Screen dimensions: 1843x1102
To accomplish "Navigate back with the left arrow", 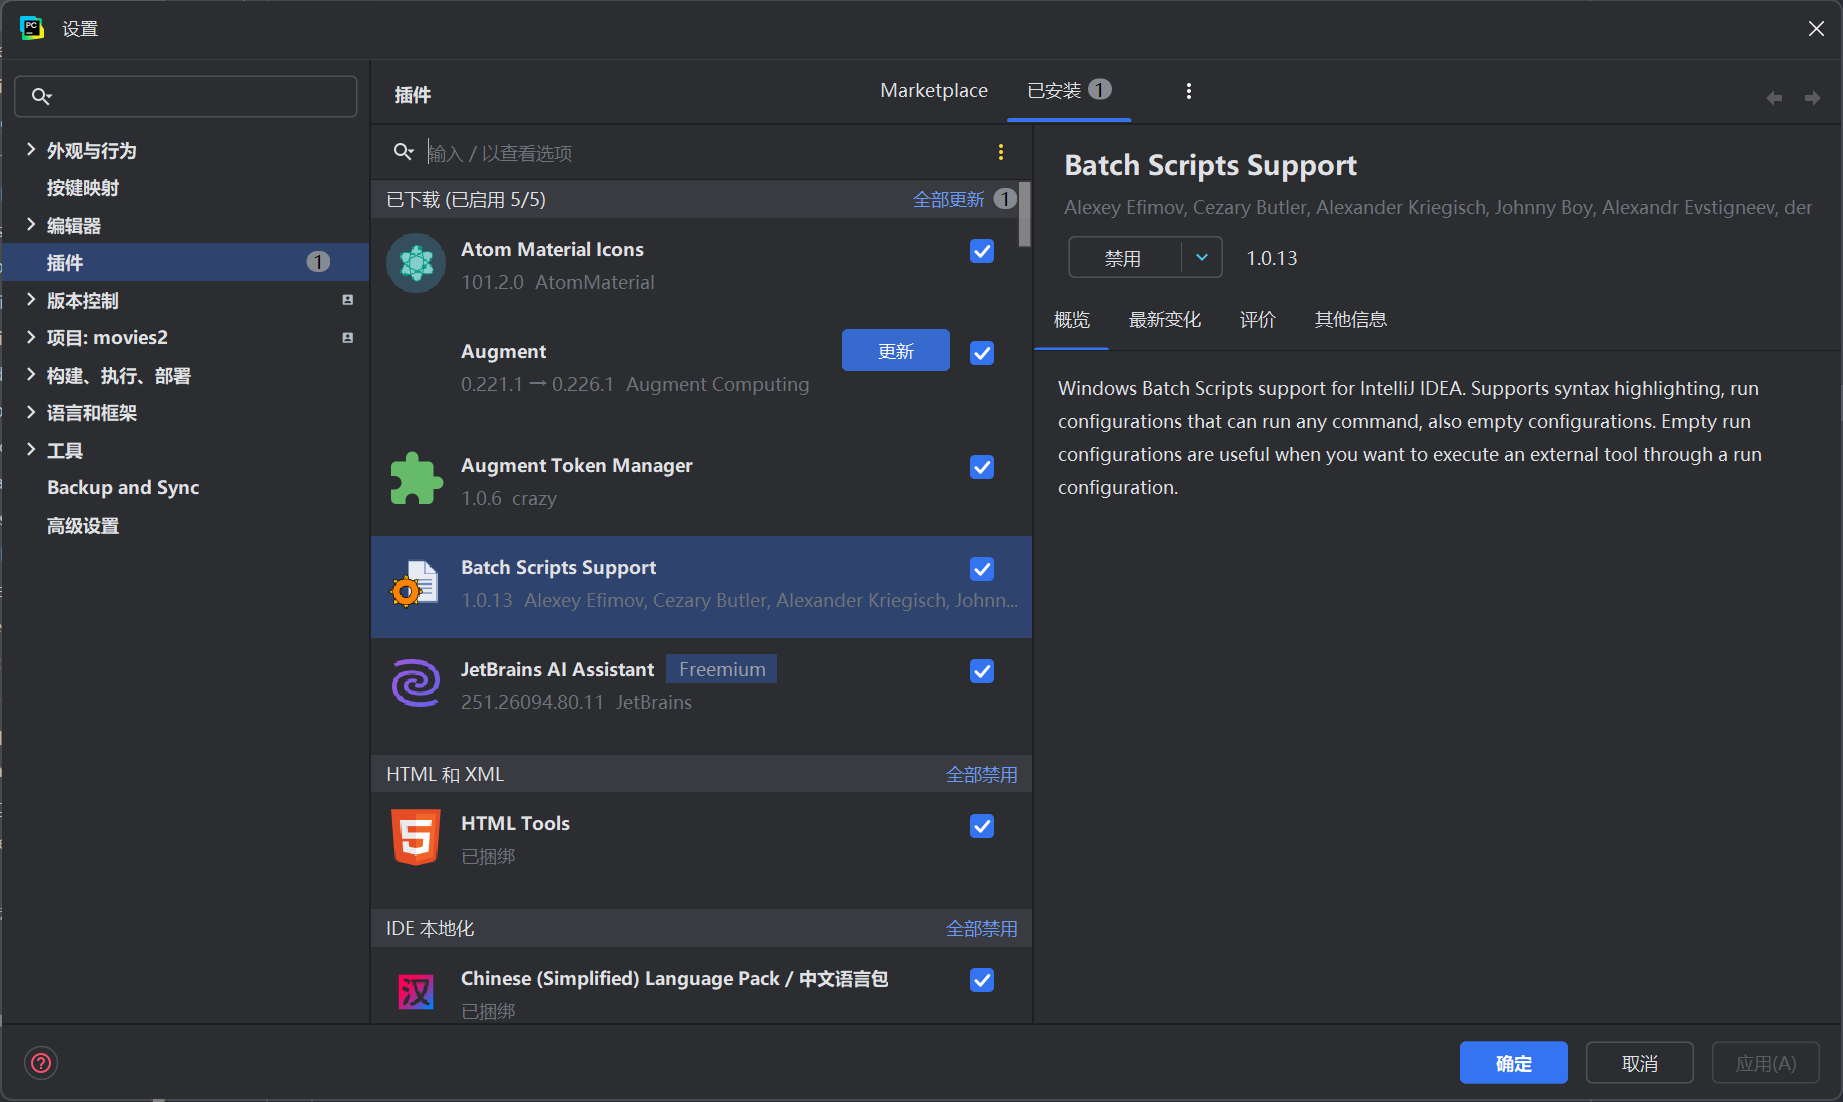I will click(x=1774, y=98).
